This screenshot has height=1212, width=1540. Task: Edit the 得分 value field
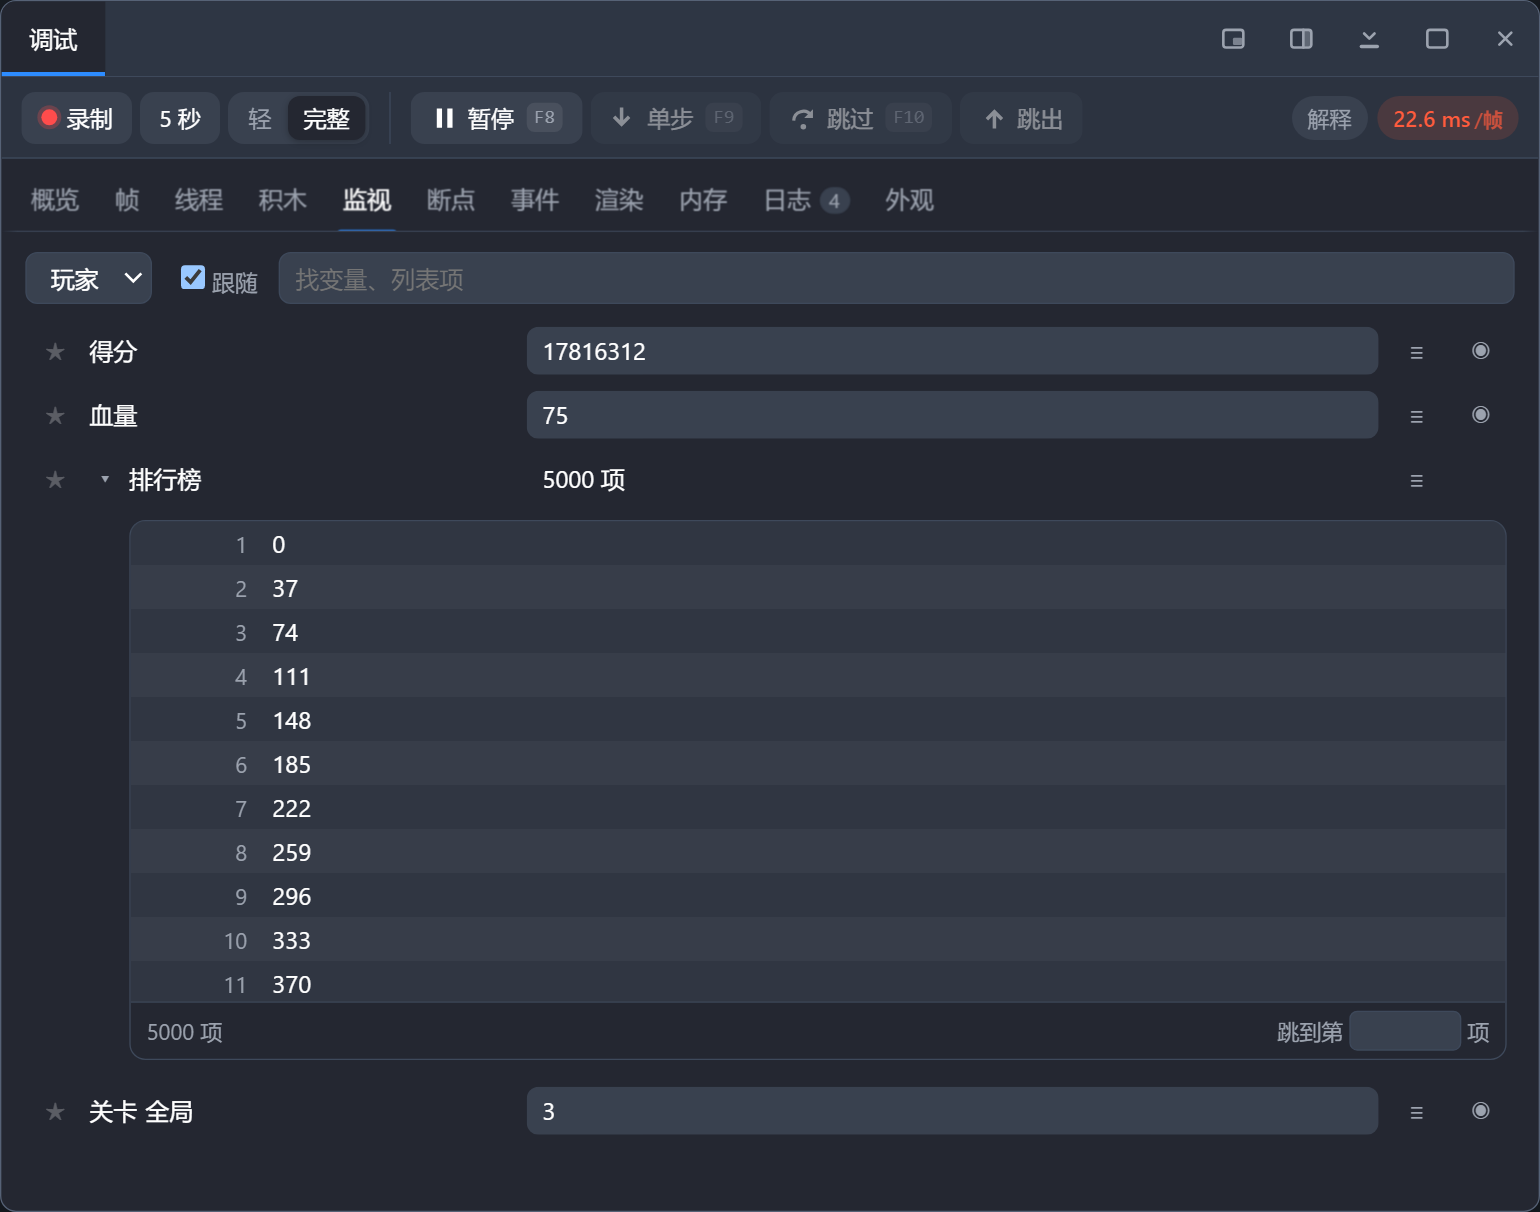click(x=952, y=352)
